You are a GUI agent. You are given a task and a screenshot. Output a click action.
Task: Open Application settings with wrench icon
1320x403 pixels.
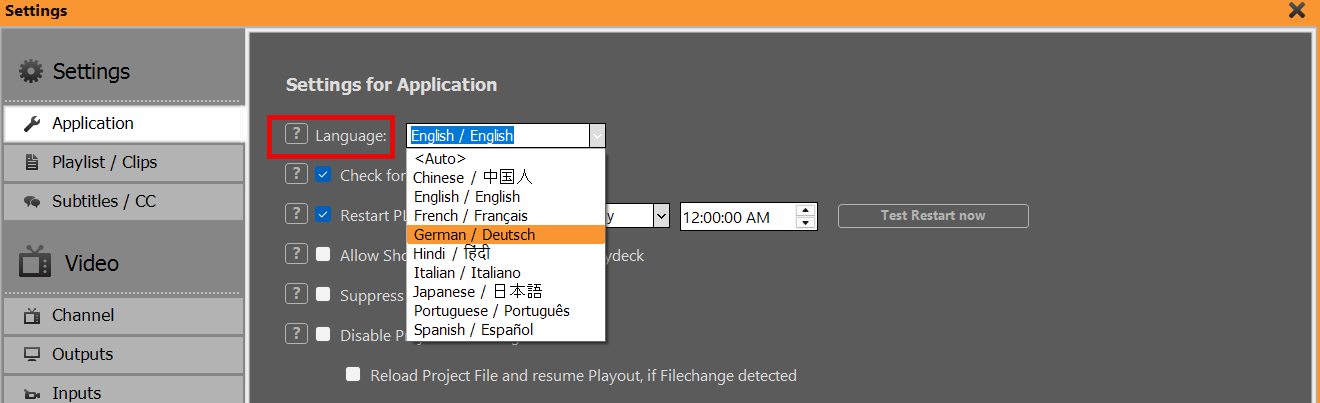[x=123, y=123]
